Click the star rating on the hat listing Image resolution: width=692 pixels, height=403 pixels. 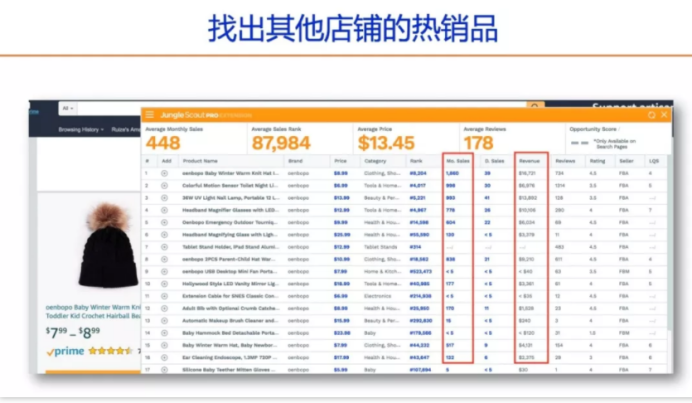coord(110,351)
